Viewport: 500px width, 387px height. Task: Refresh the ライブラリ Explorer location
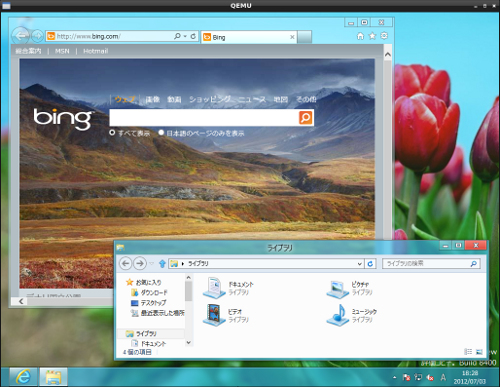point(370,264)
